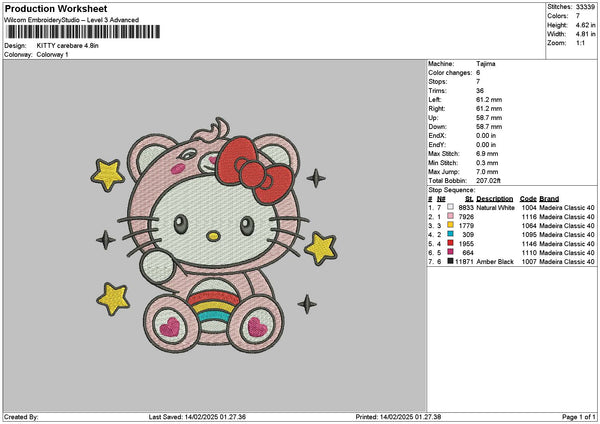Image resolution: width=600 pixels, height=424 pixels.
Task: Click the Stop Sequence heading
Action: 452,190
